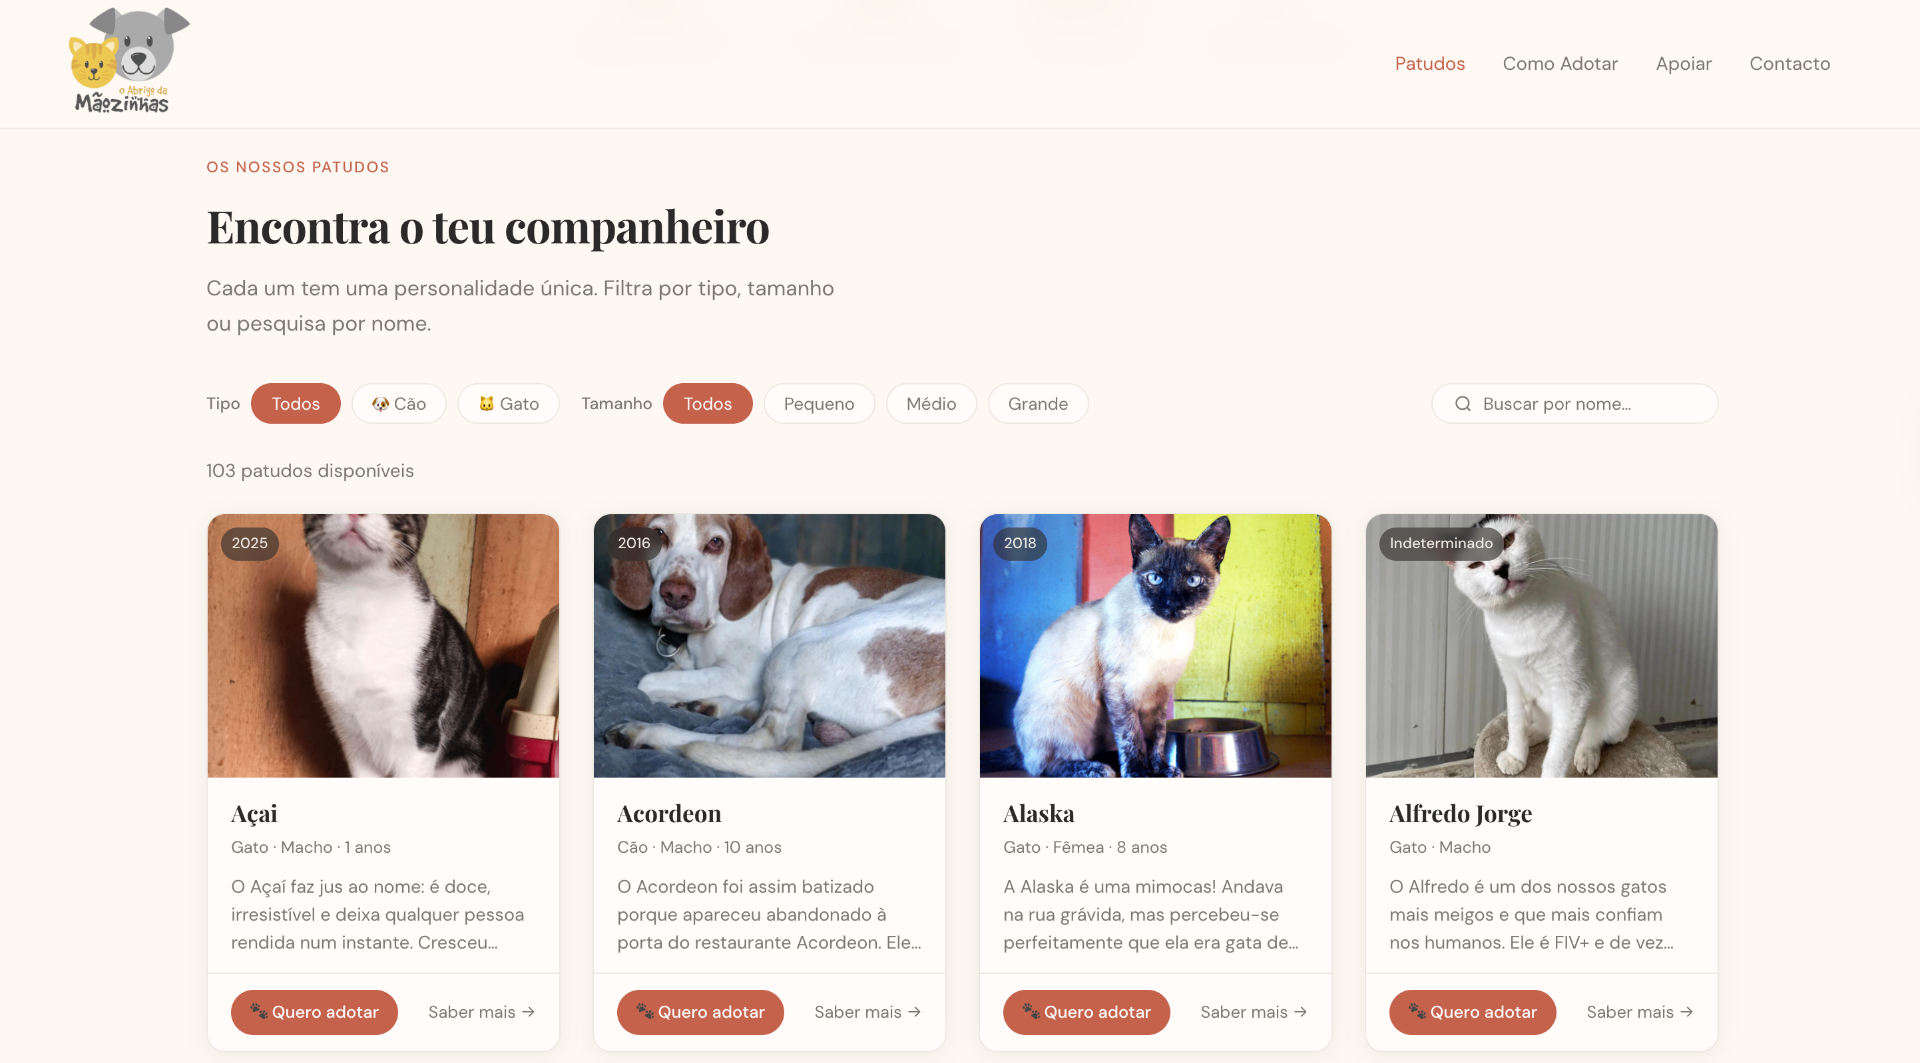Select Médio size filter
The height and width of the screenshot is (1063, 1920).
click(931, 404)
